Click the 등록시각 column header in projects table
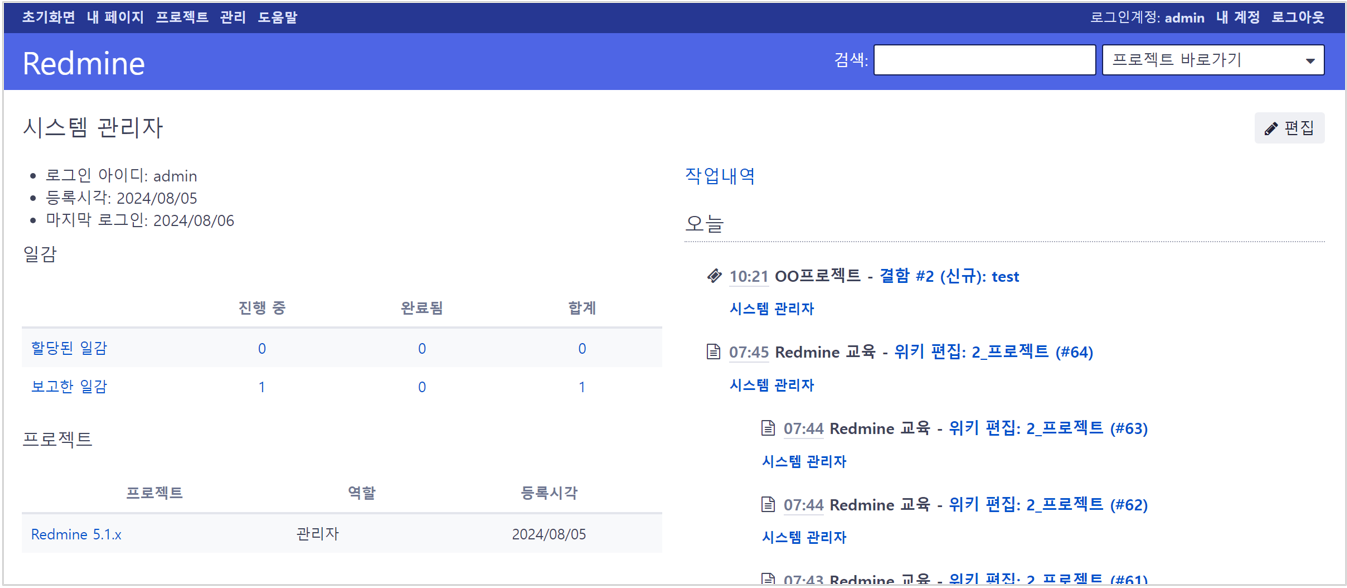Image resolution: width=1347 pixels, height=588 pixels. click(549, 493)
